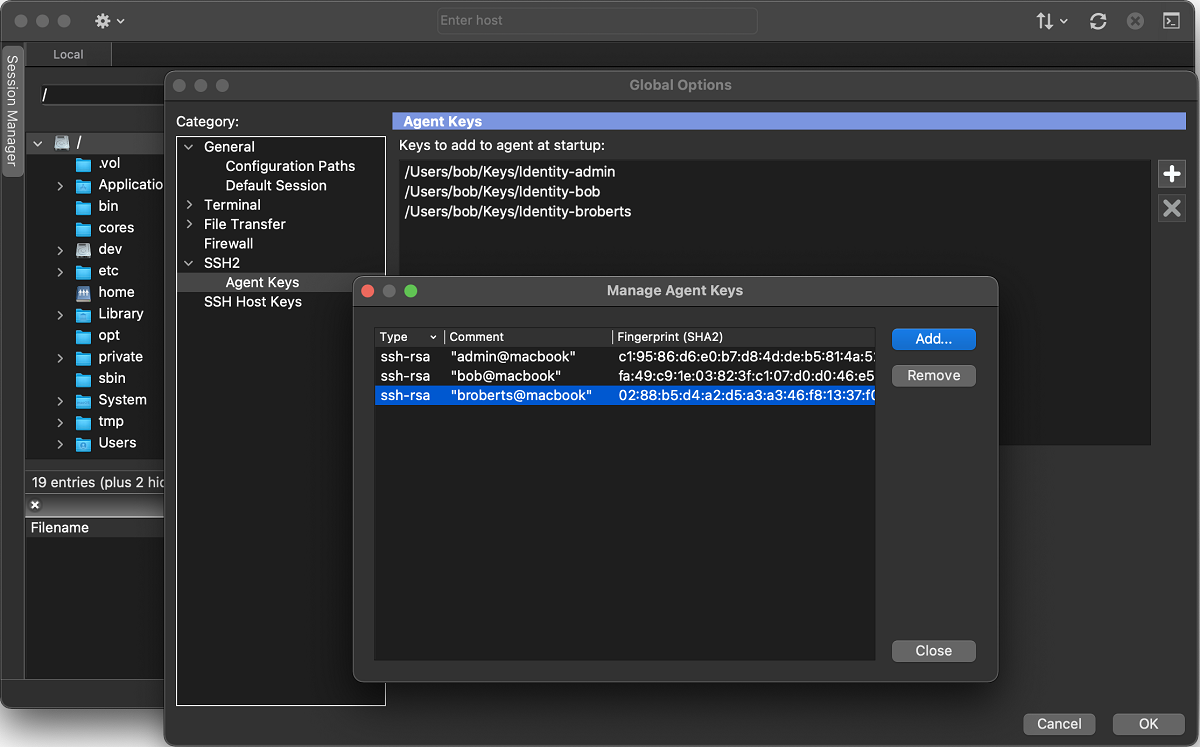Open the Type column dropdown in Manage Agent Keys
The image size is (1200, 747).
click(432, 336)
